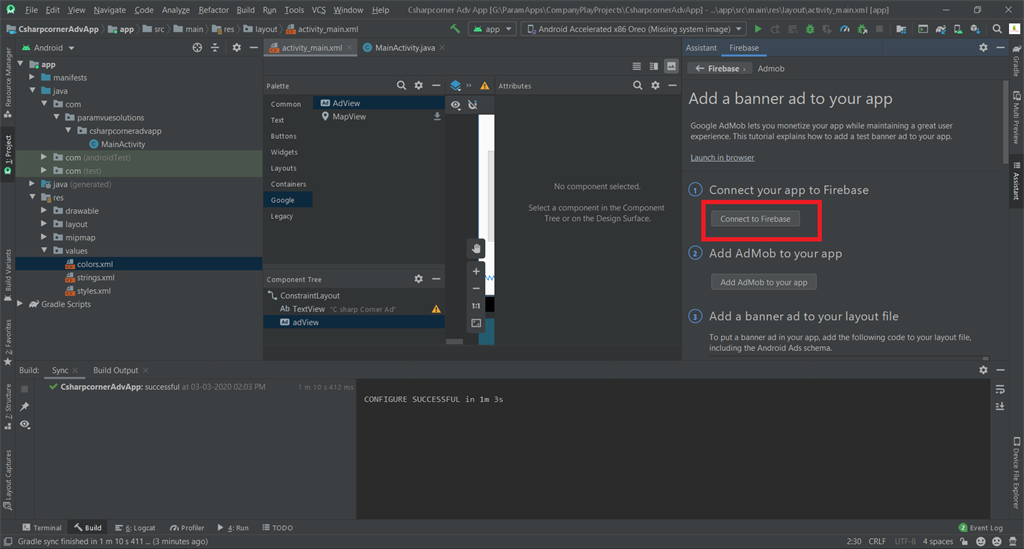Click the Debug app bug icon
This screenshot has width=1024, height=549.
point(810,29)
